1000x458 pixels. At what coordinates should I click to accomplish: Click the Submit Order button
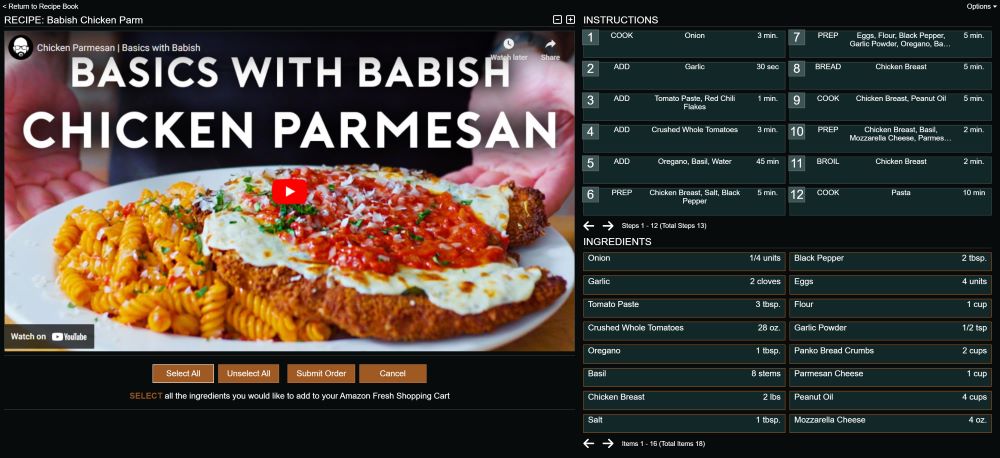[x=321, y=374]
